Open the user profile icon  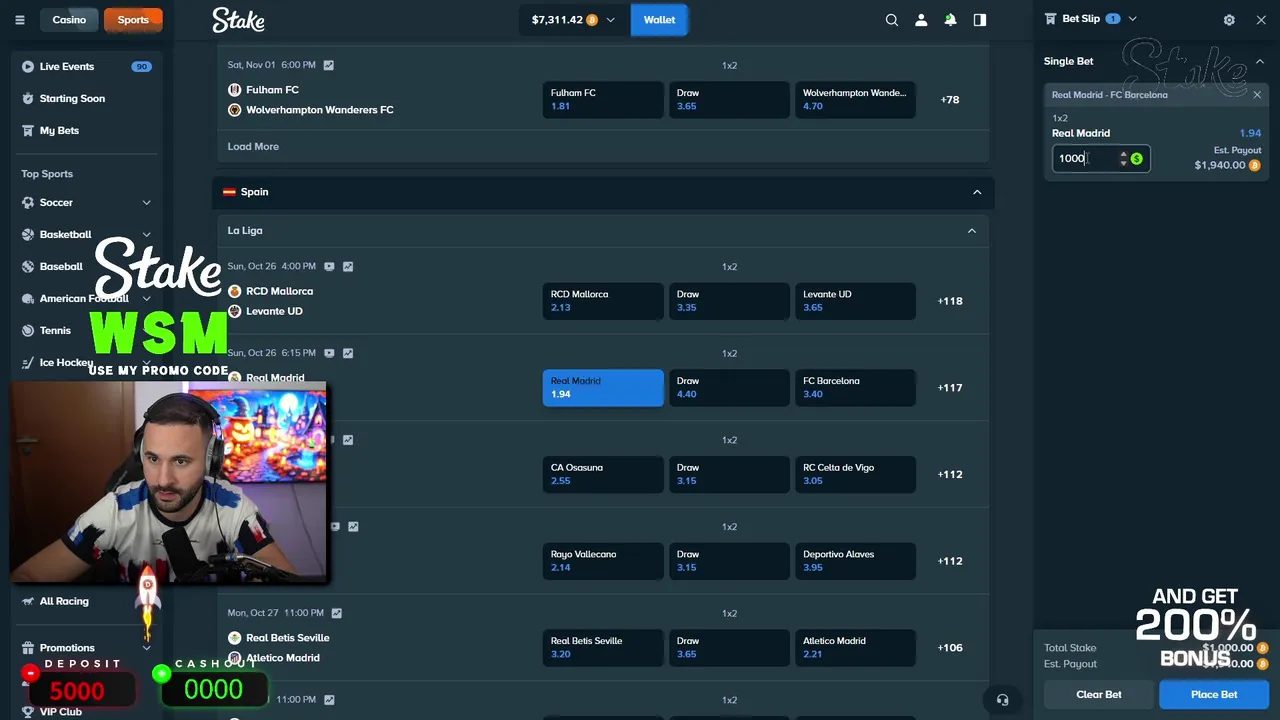[921, 20]
